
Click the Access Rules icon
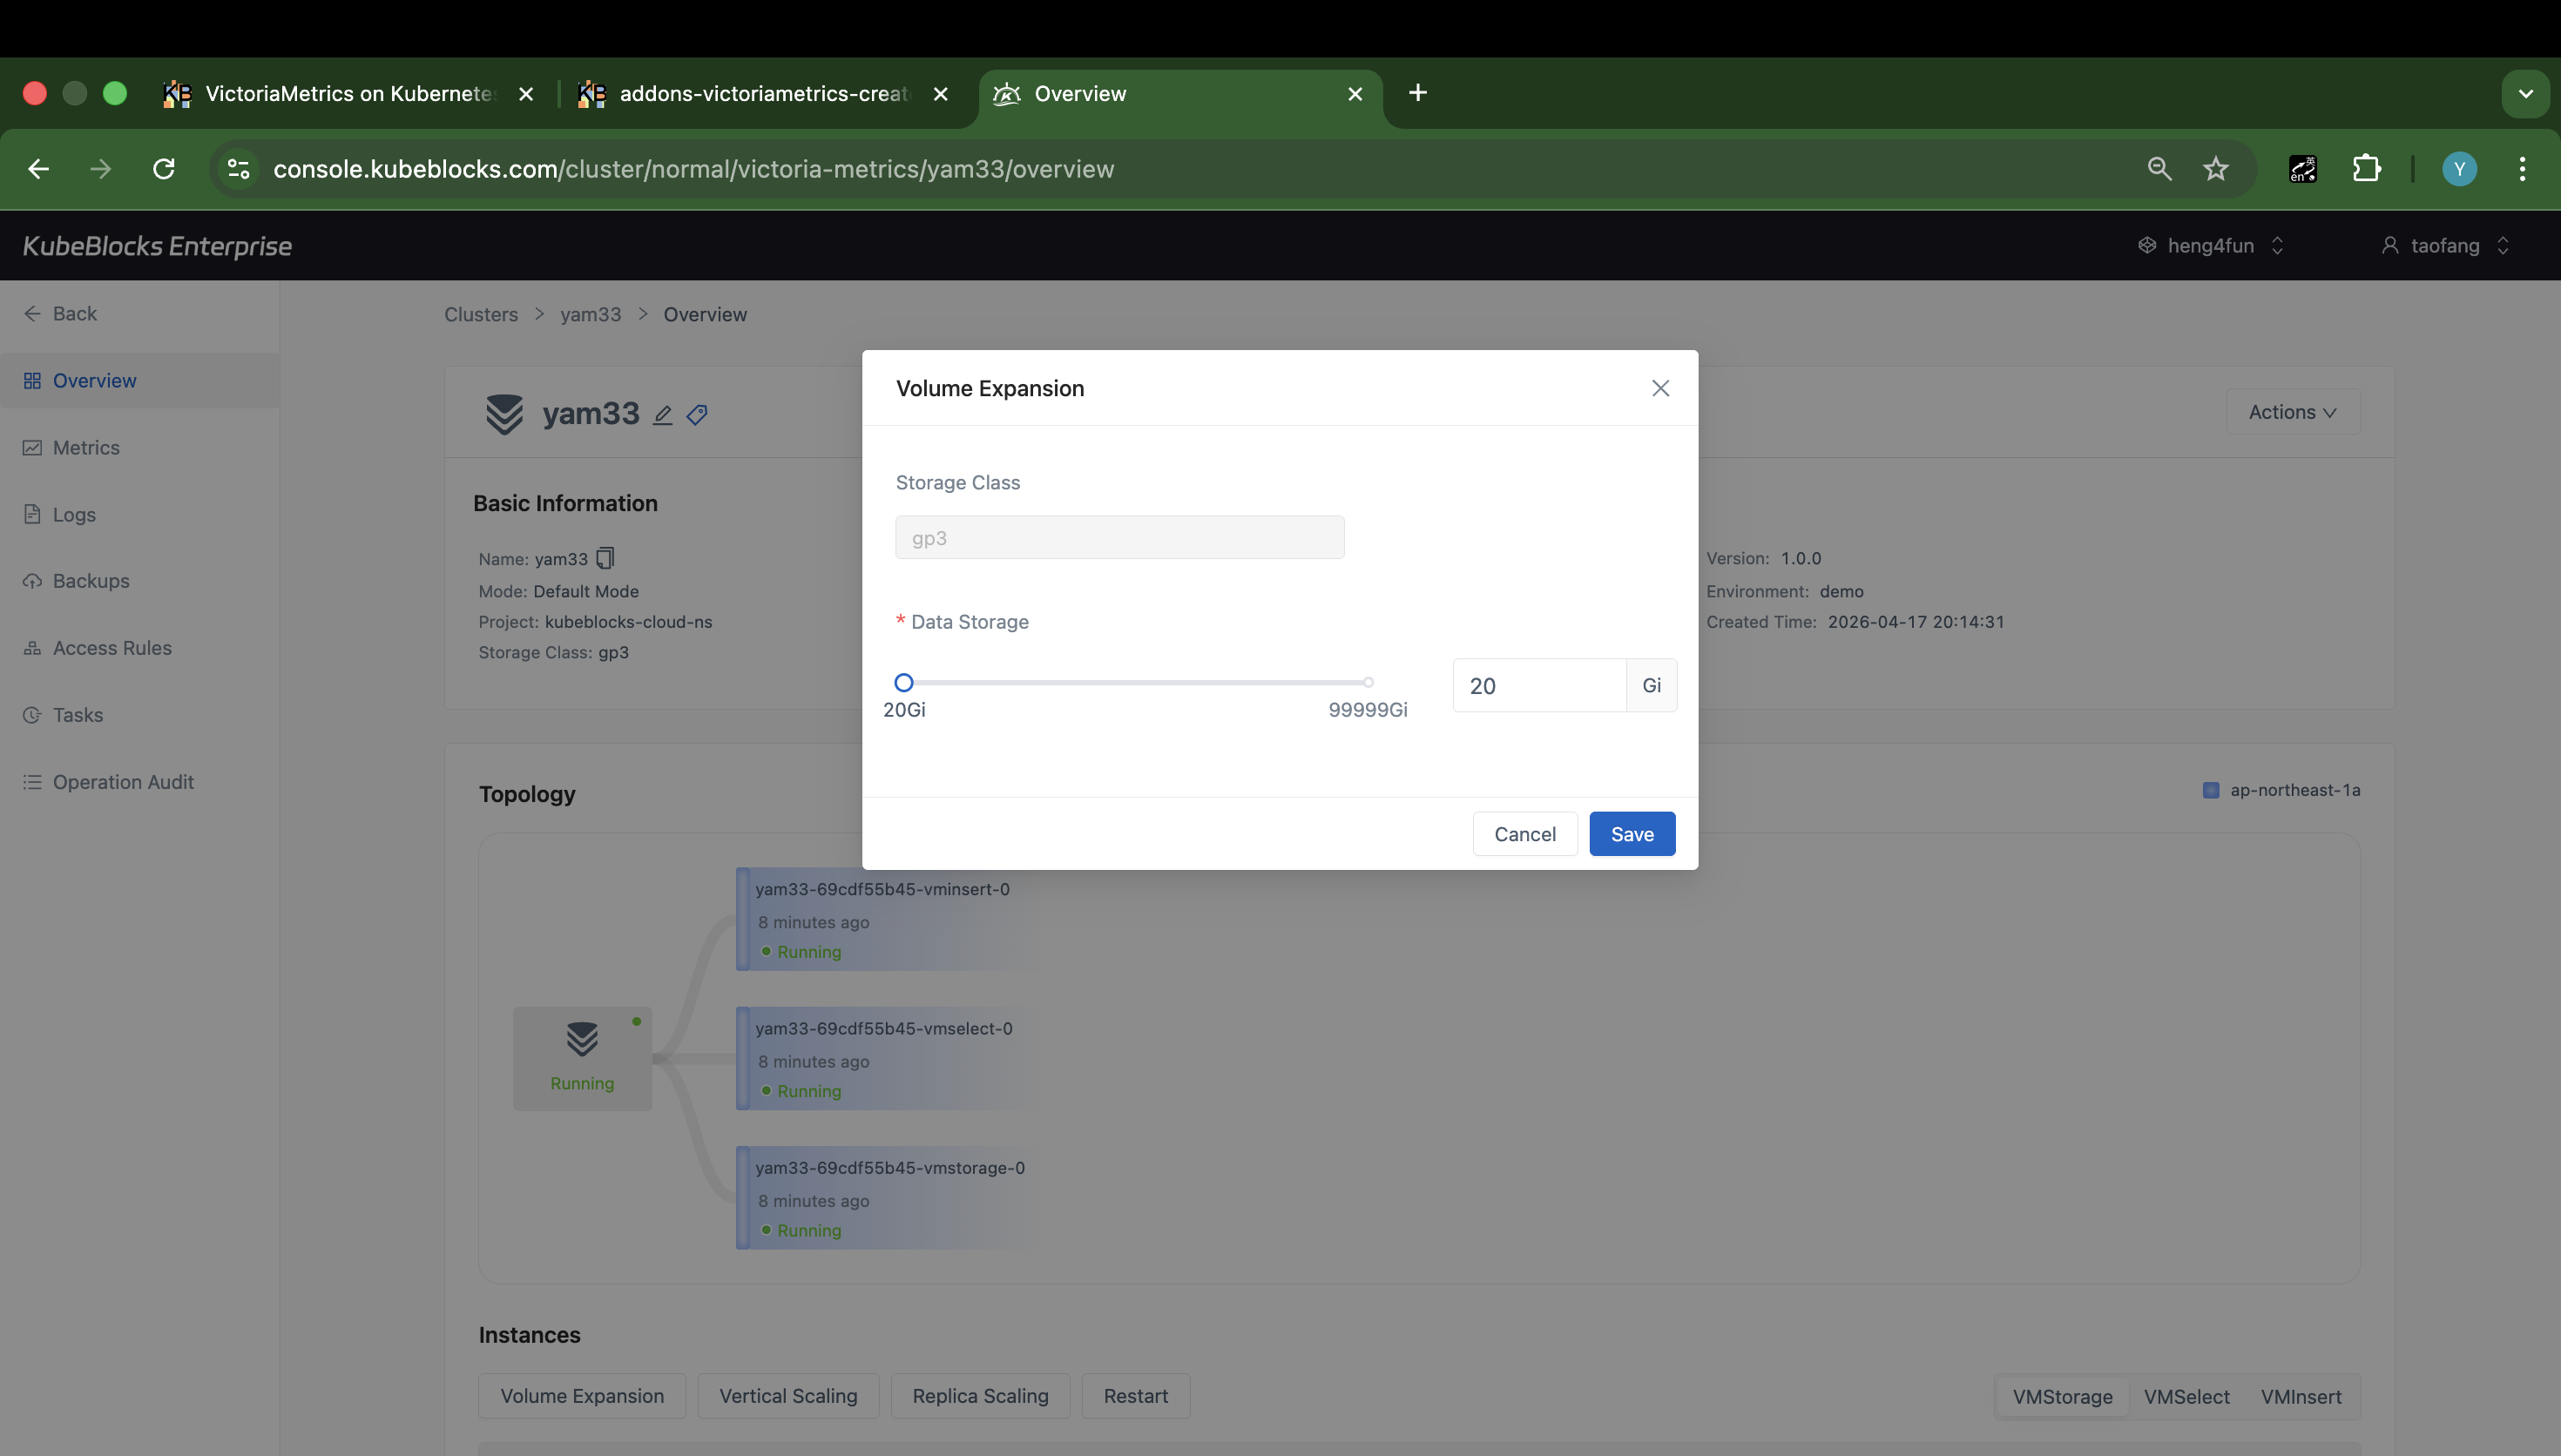pos(32,648)
